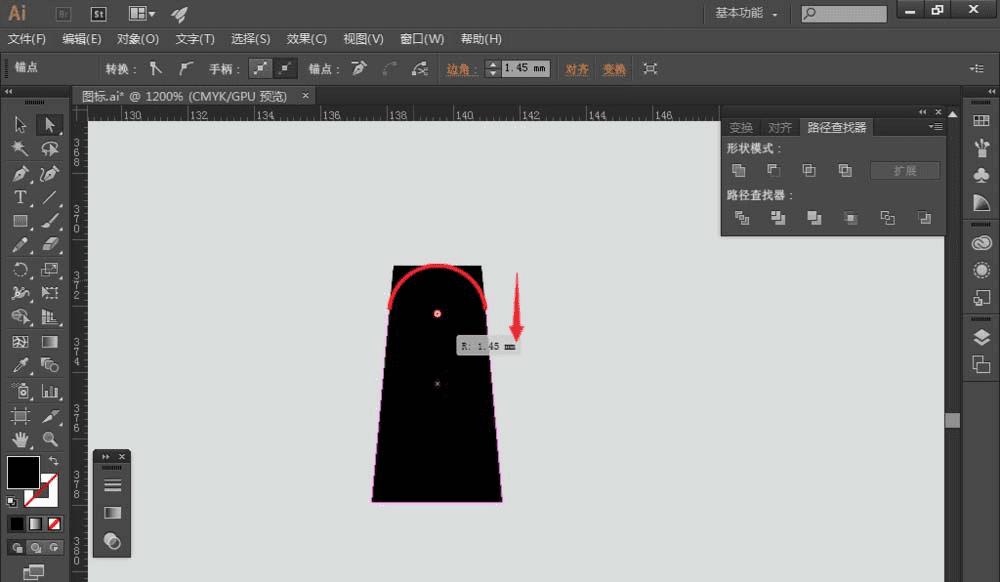Select the Artboard tool
The height and width of the screenshot is (582, 1000).
pyautogui.click(x=20, y=416)
